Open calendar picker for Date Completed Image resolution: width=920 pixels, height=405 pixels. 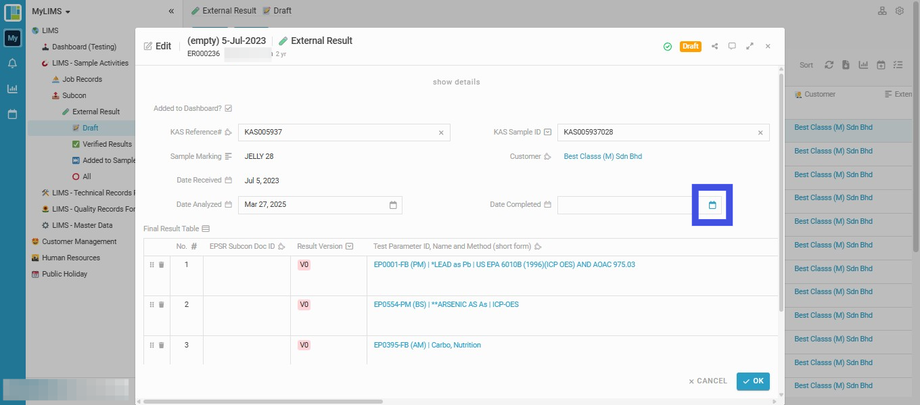(712, 205)
